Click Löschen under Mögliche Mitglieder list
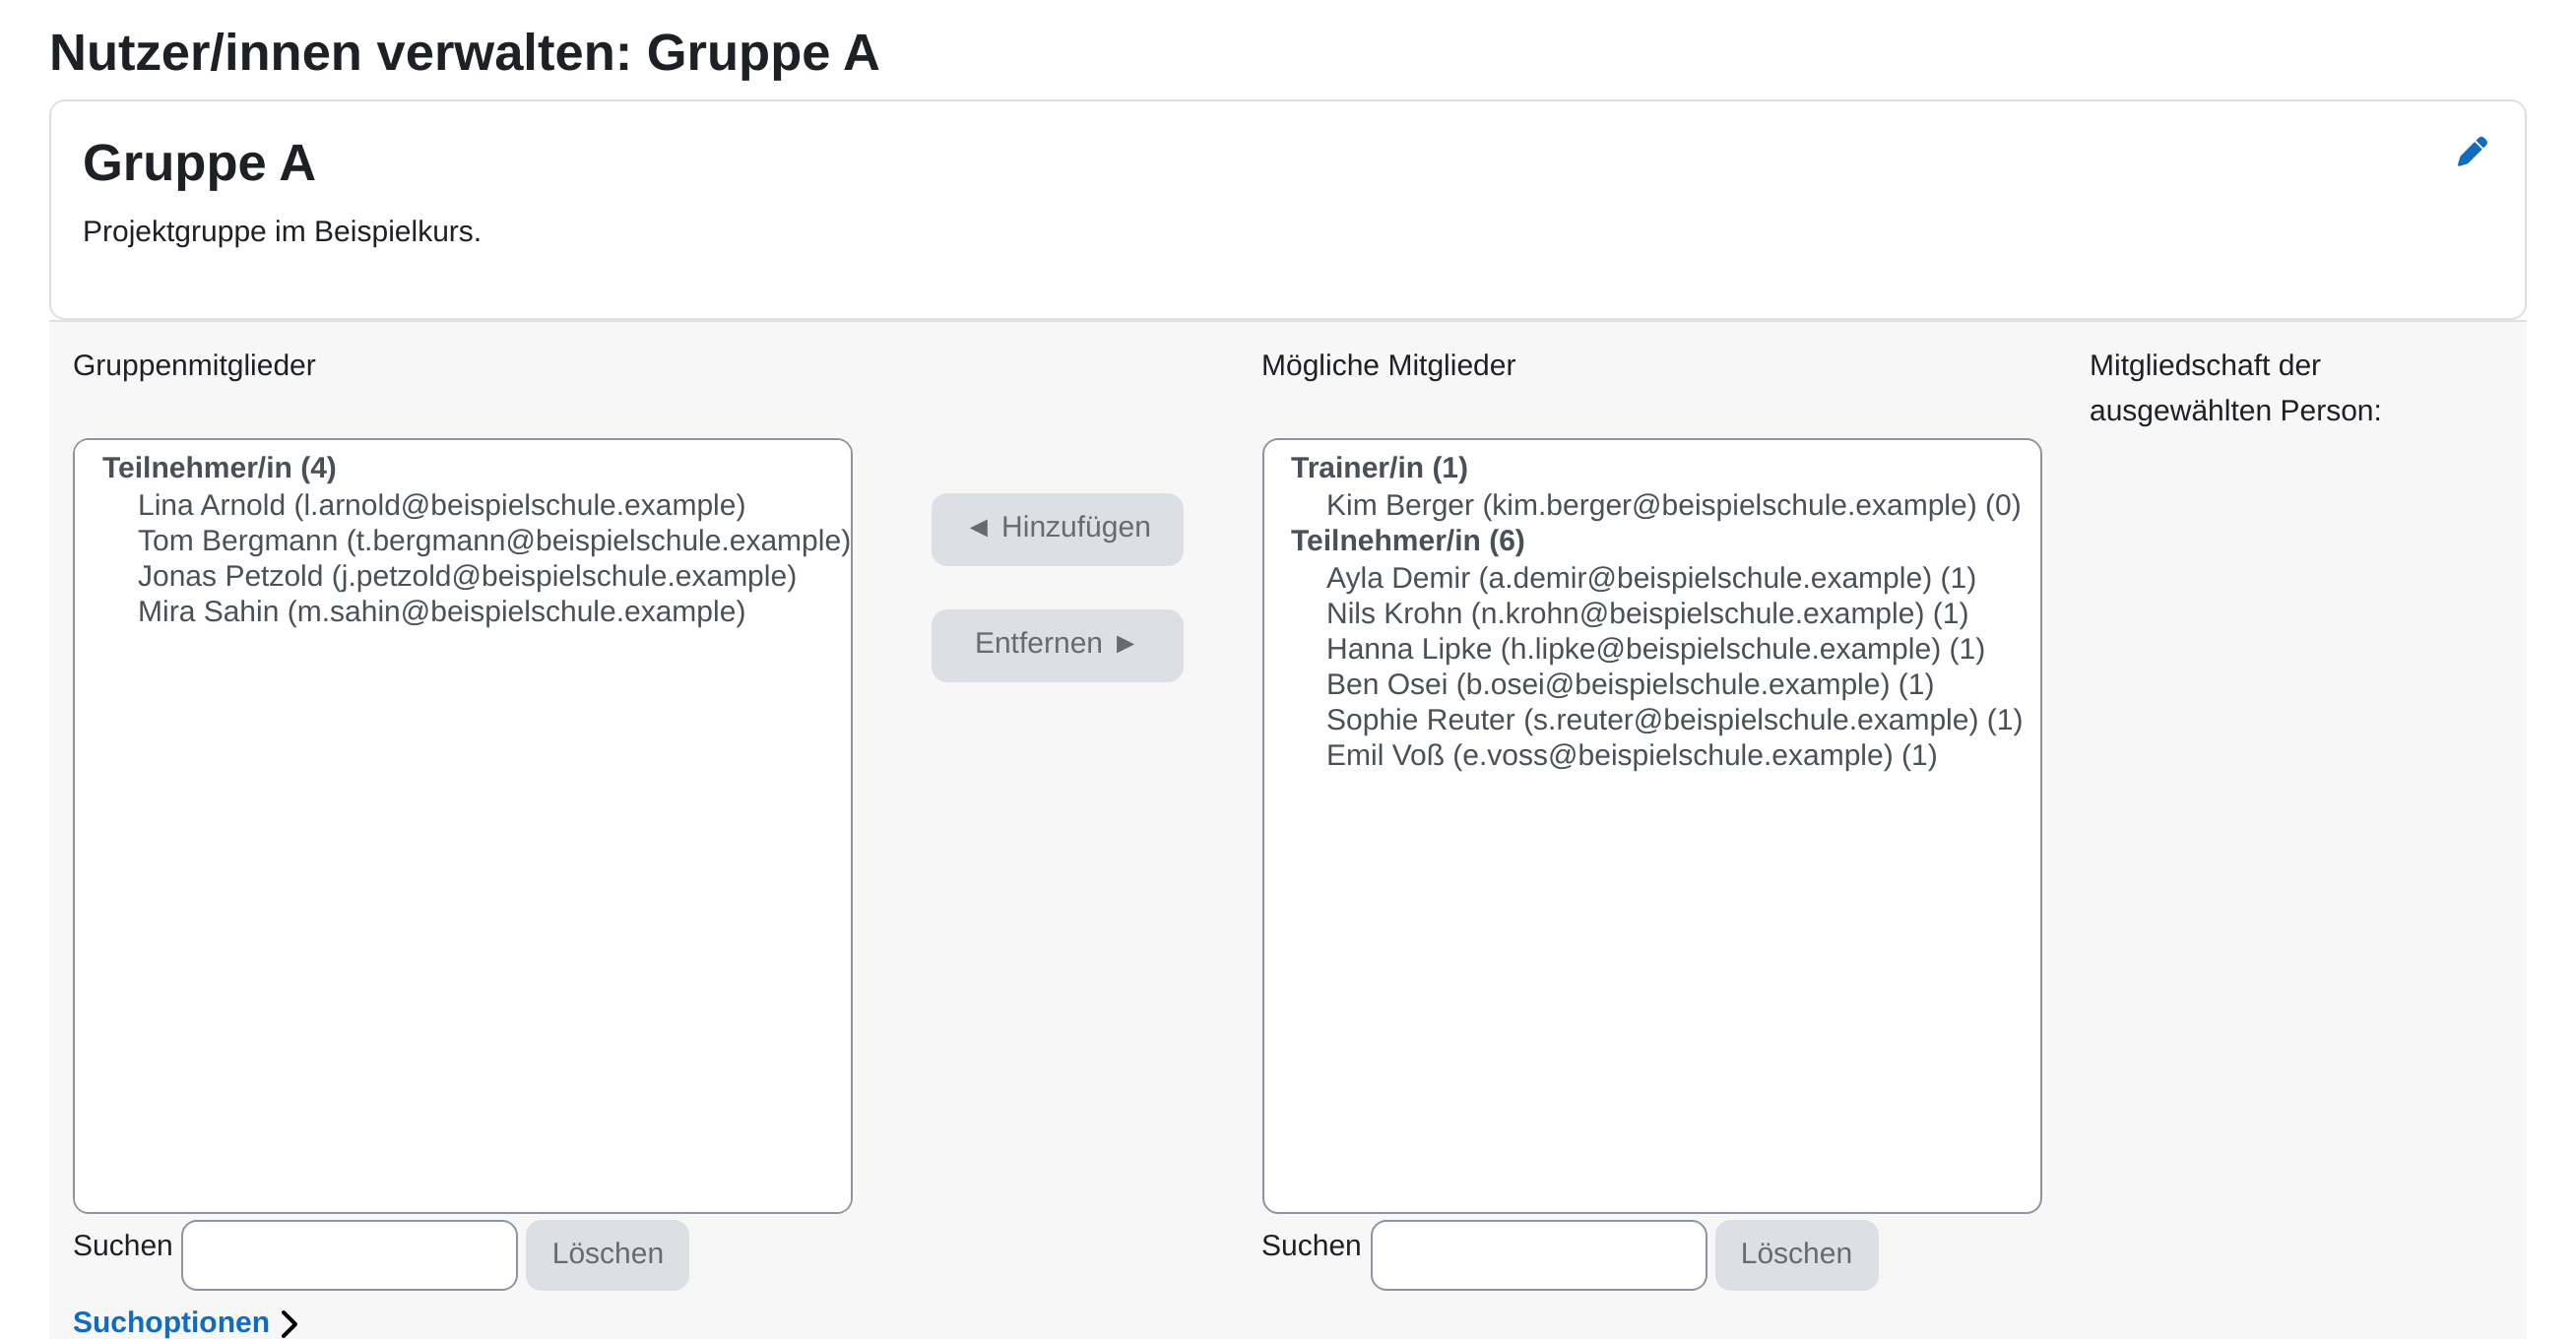 click(x=1796, y=1254)
